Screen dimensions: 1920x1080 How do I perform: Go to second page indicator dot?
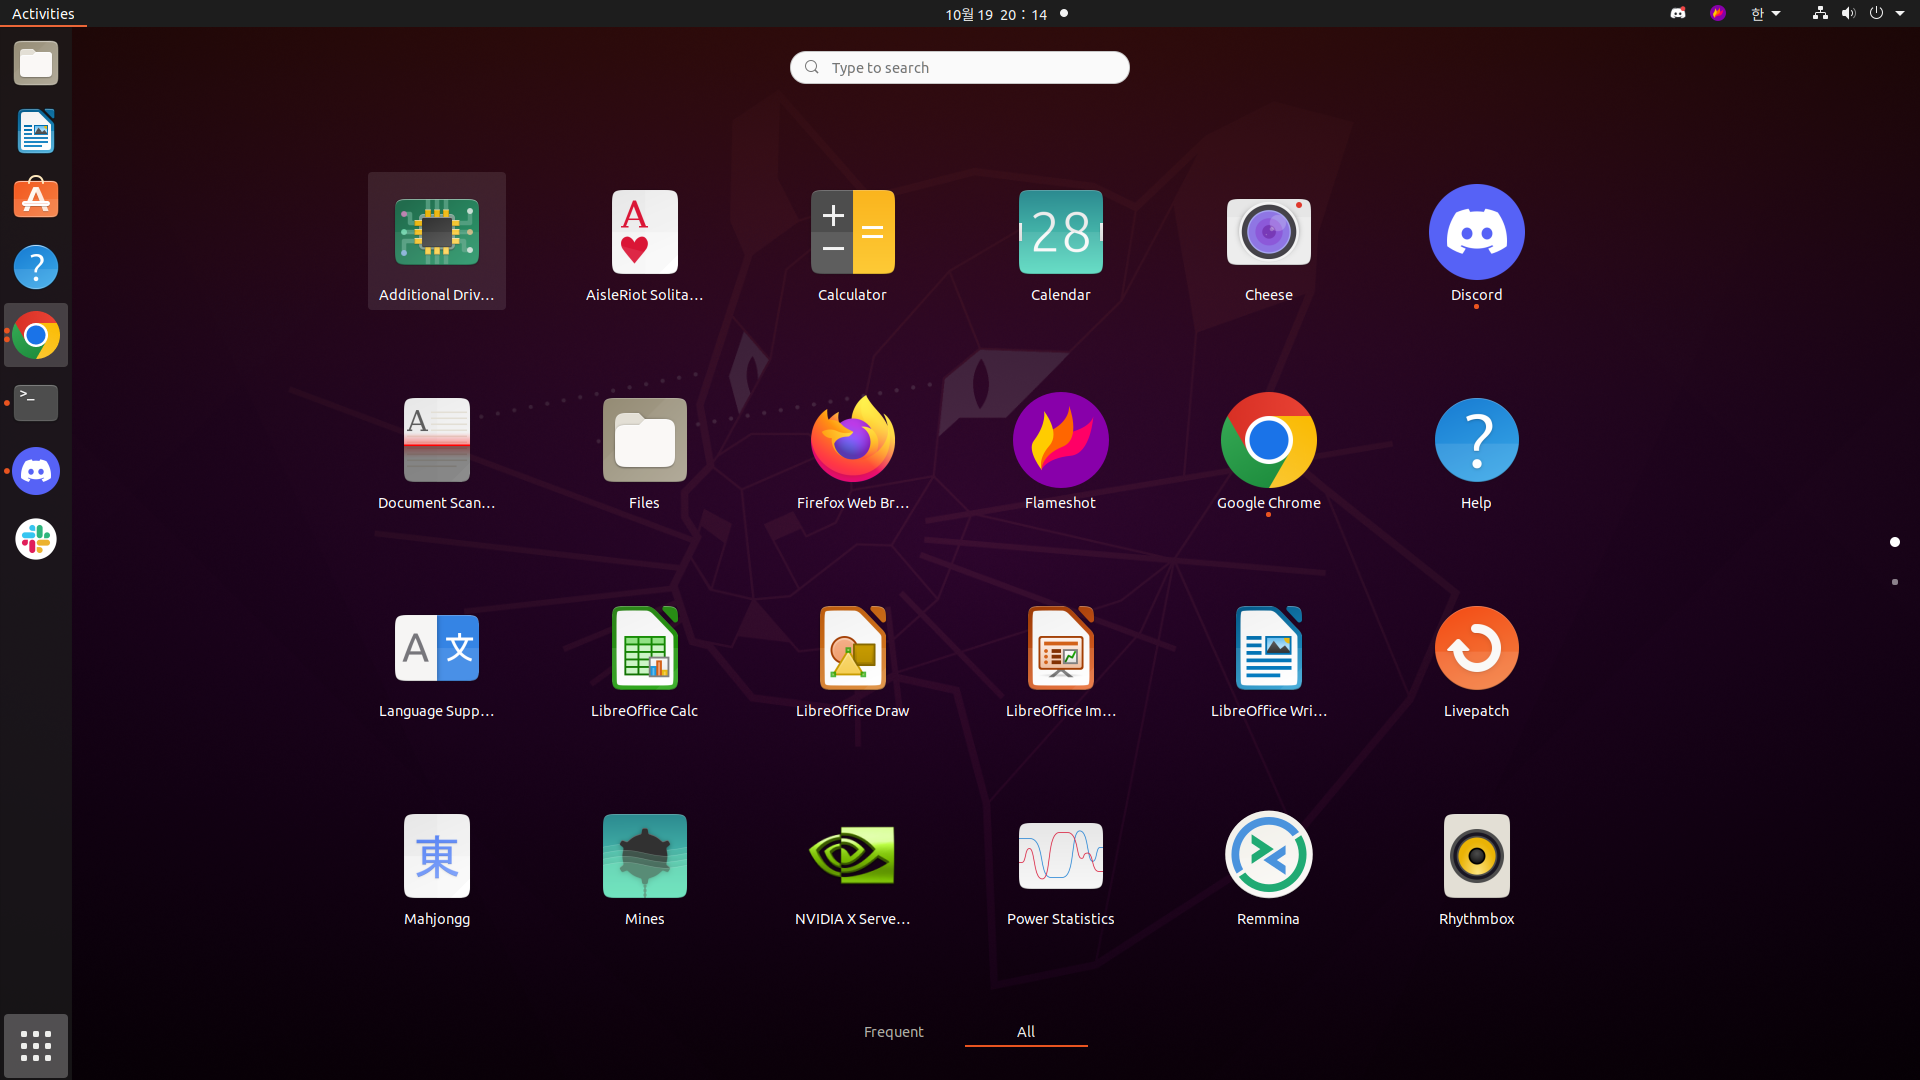coord(1894,582)
